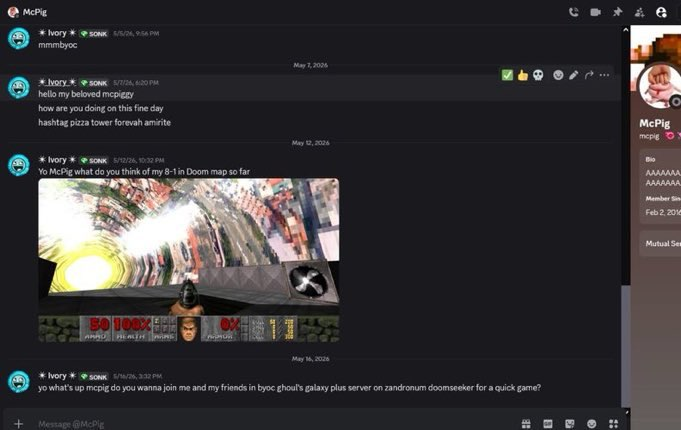Click the 5/7/26, 6:20 PM timestamp
681x430 pixels.
click(136, 83)
